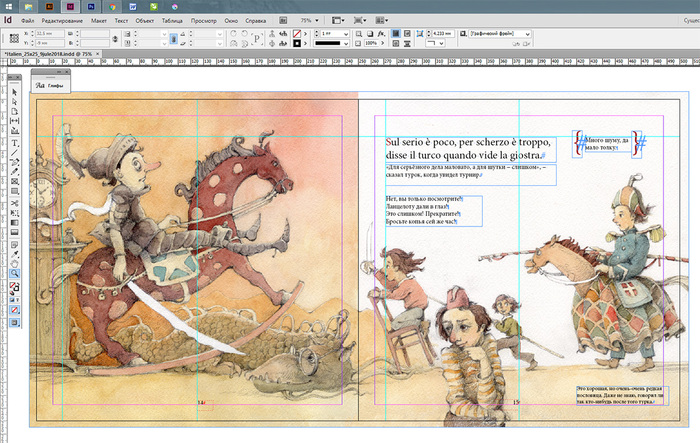Click the reference point locator grid
Screen dimensions: 700x443
[x=14, y=38]
